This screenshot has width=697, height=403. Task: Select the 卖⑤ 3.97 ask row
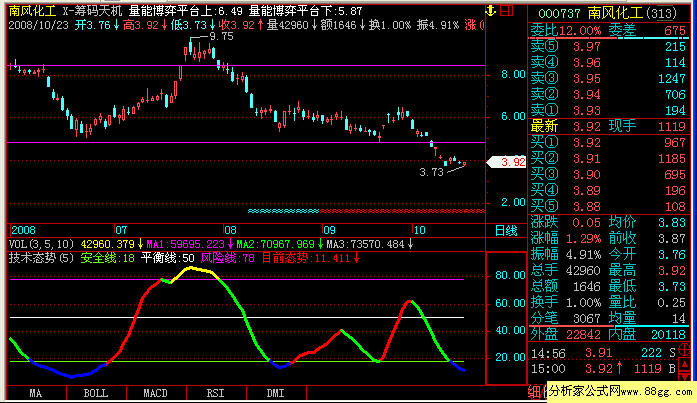608,46
